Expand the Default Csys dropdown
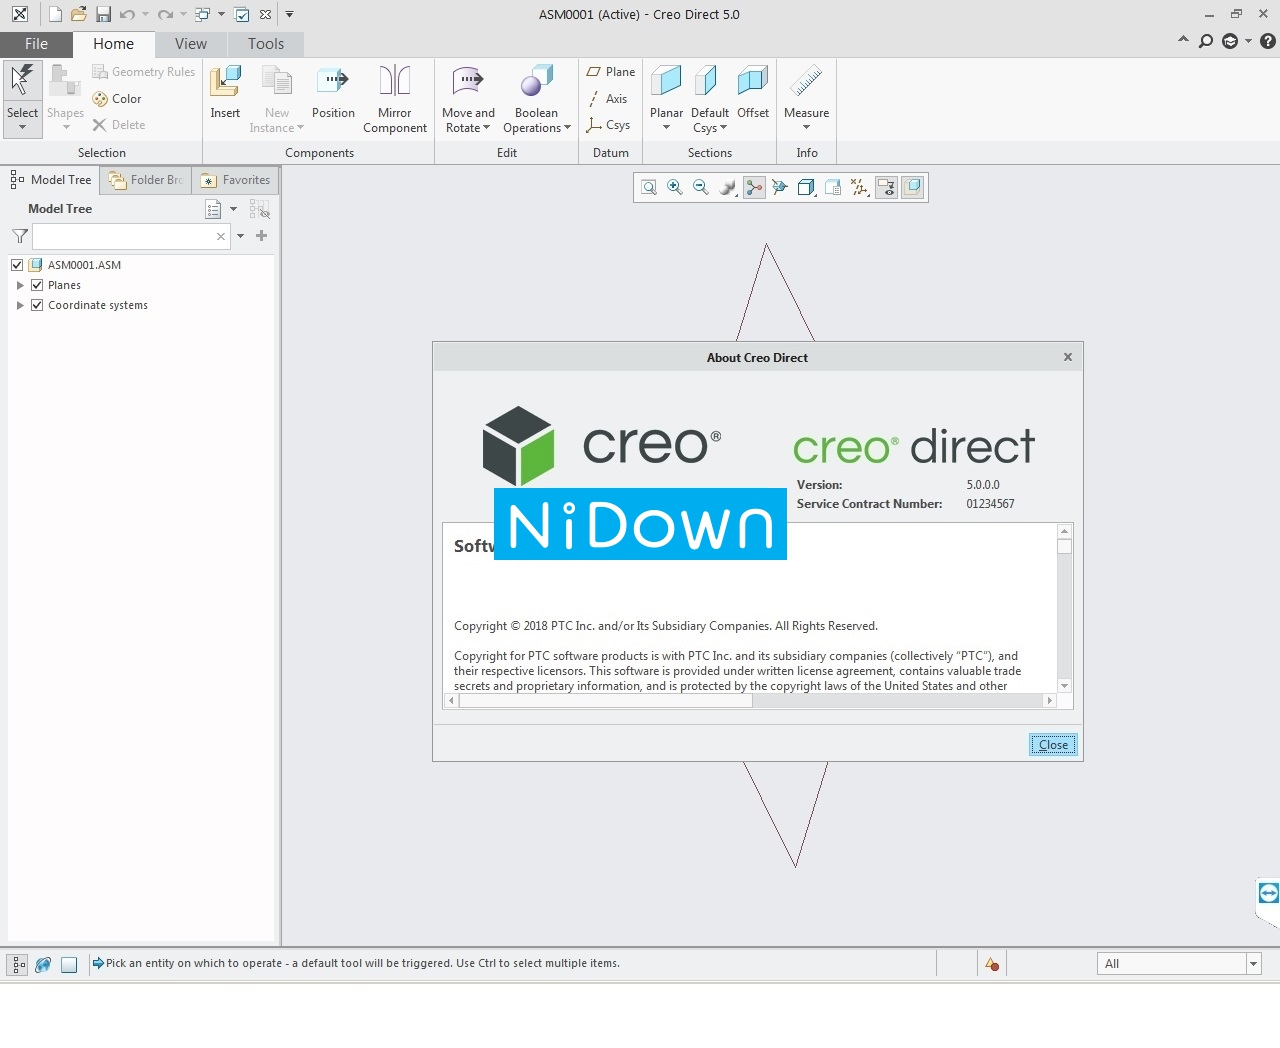Viewport: 1280px width, 1048px height. click(723, 128)
